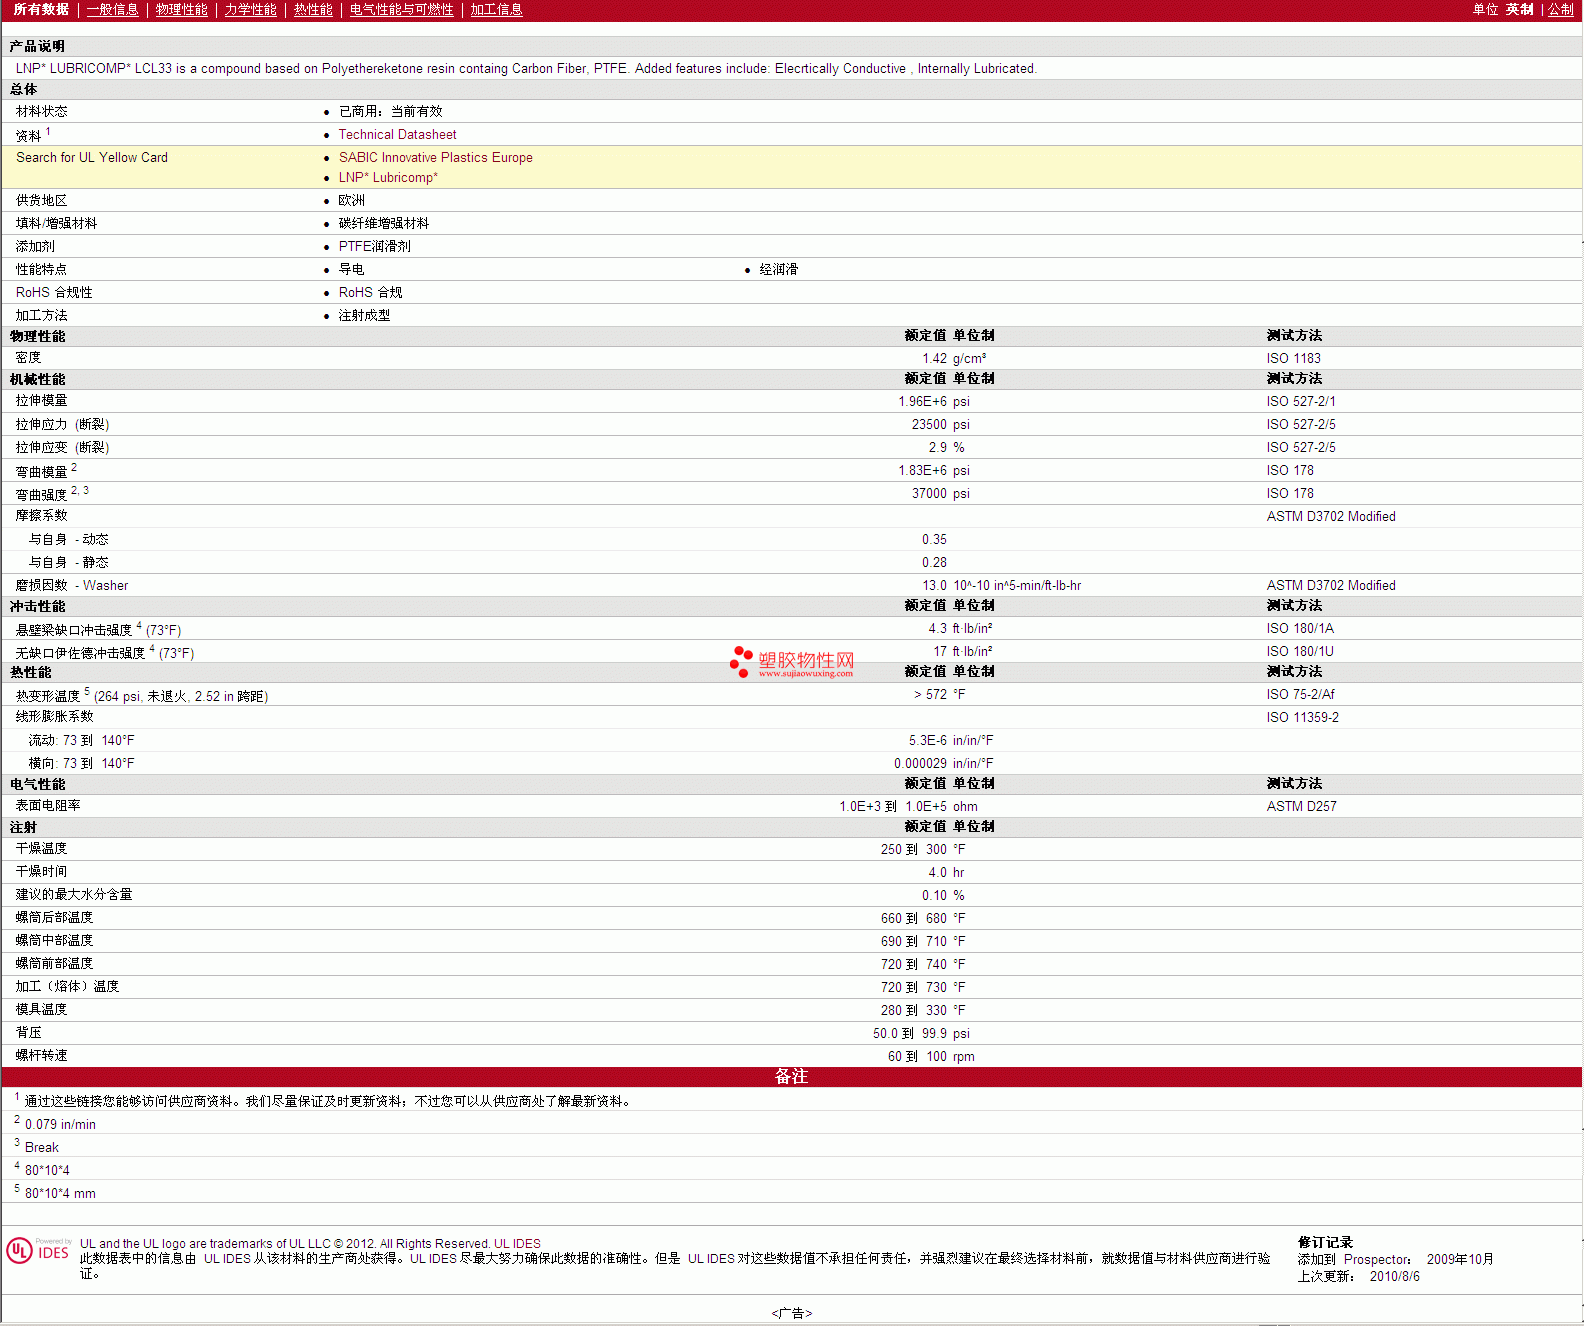Switch to the 物理性能 tab
Viewport: 1584px width, 1326px height.
[181, 10]
